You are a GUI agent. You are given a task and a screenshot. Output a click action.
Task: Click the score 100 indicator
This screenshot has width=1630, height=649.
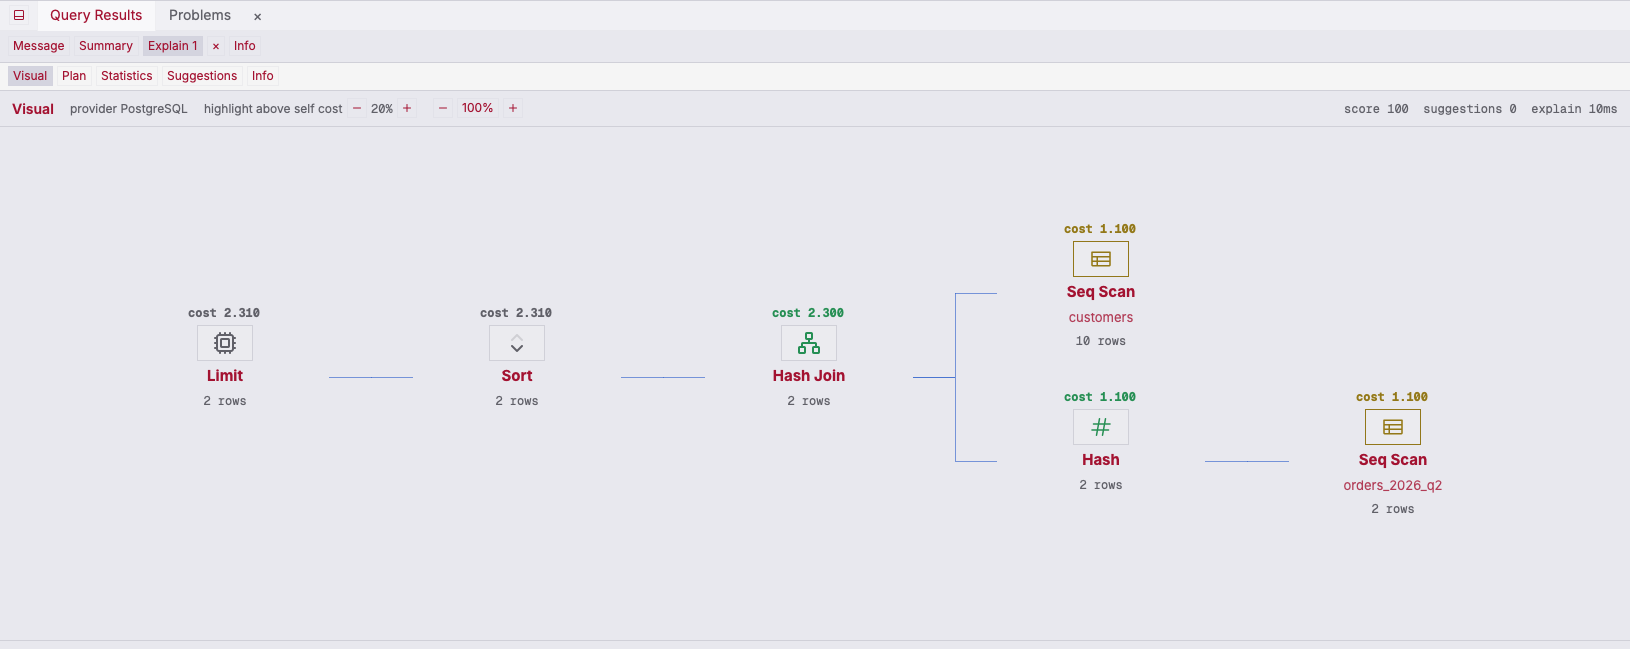(1376, 109)
